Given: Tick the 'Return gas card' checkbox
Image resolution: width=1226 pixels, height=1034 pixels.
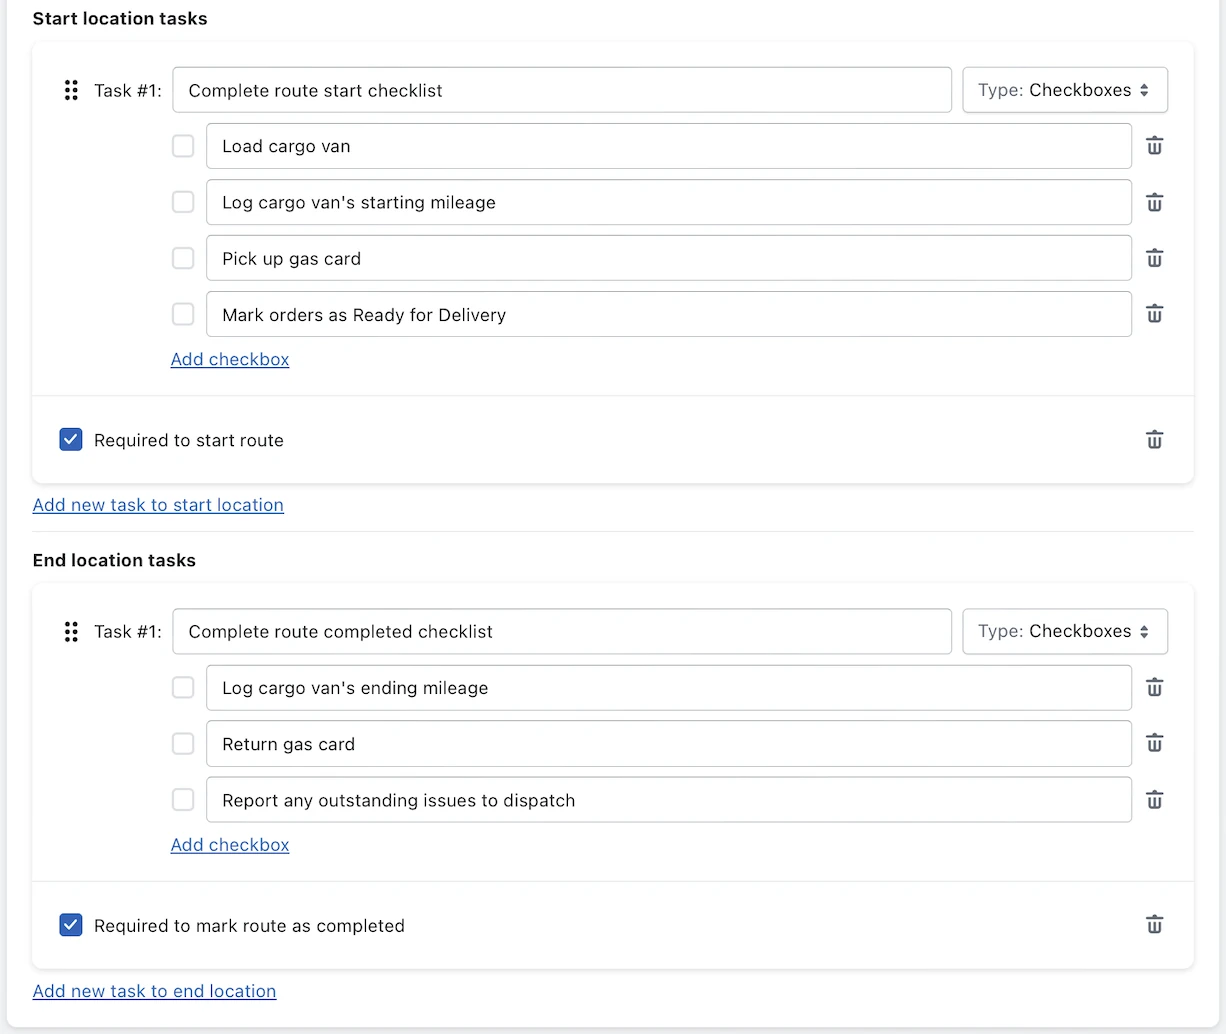Looking at the screenshot, I should coord(183,744).
